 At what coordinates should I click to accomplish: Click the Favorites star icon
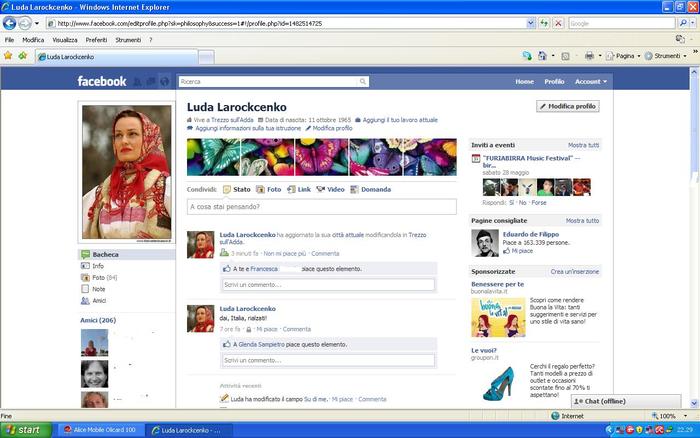8,56
